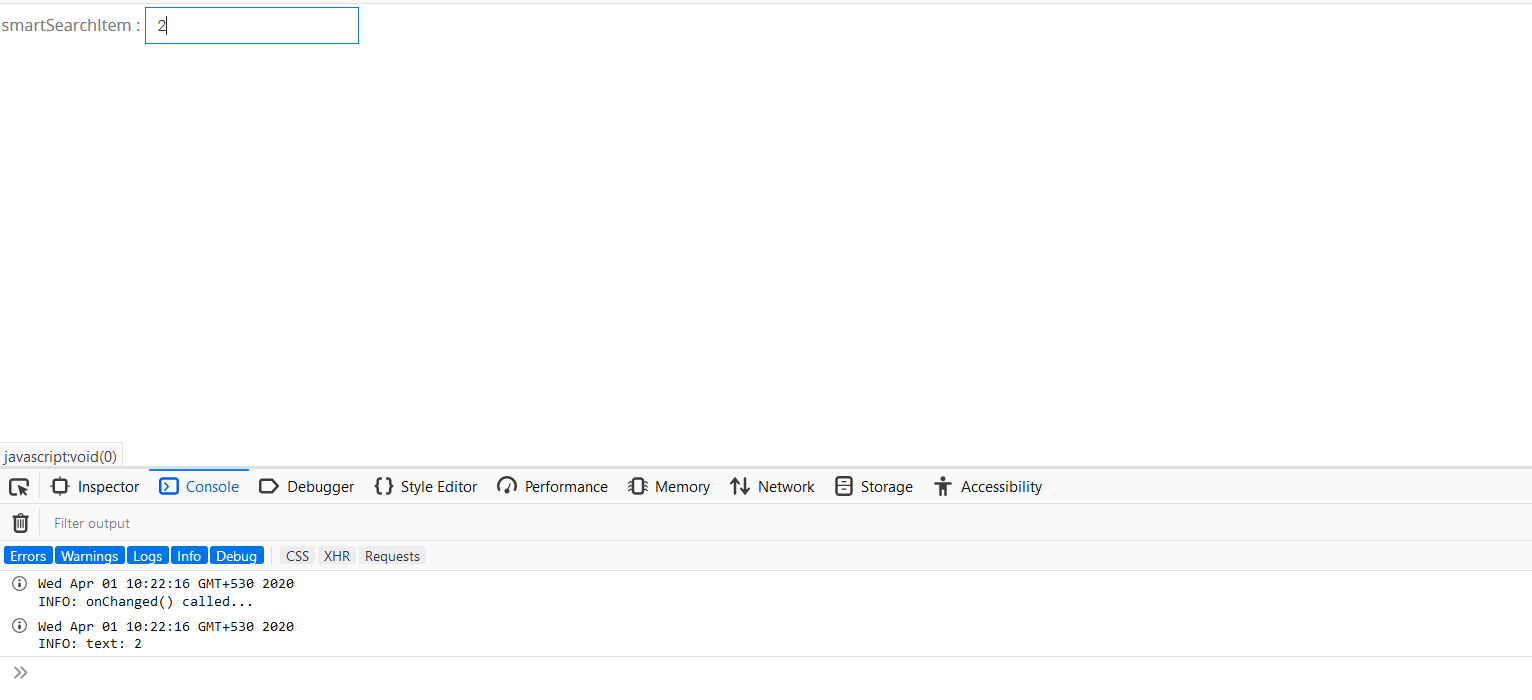Open the Accessibility tab
Viewport: 1532px width, 700px height.
tap(988, 487)
